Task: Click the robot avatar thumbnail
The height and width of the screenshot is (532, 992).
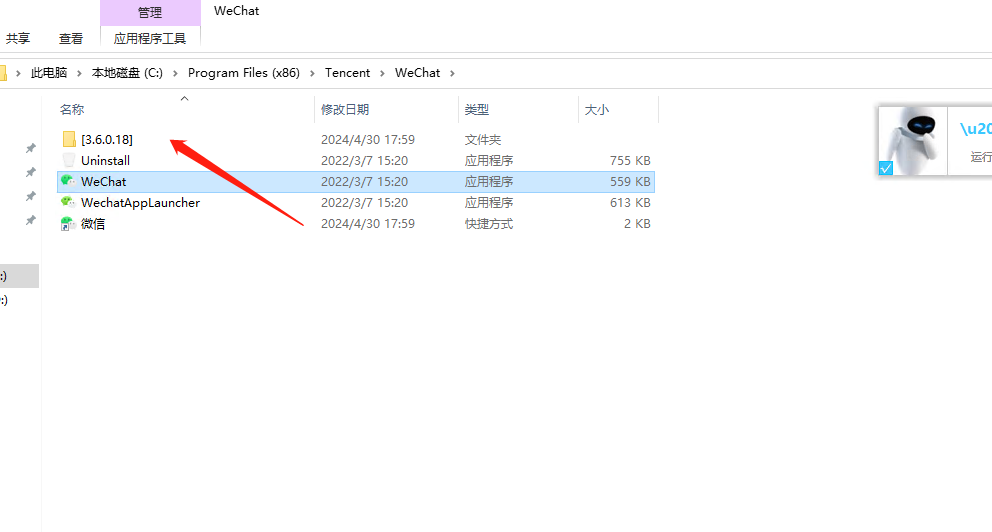Action: coord(912,140)
